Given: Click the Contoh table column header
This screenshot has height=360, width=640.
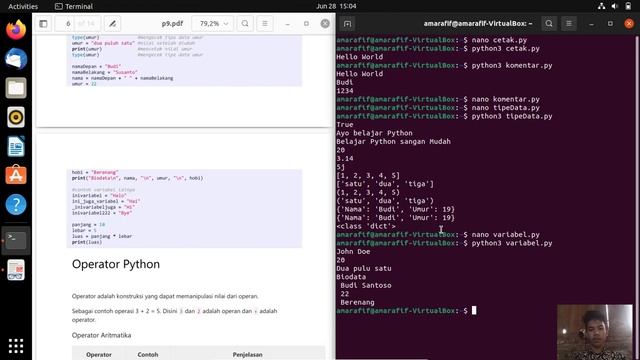Looking at the screenshot, I should pos(148,355).
